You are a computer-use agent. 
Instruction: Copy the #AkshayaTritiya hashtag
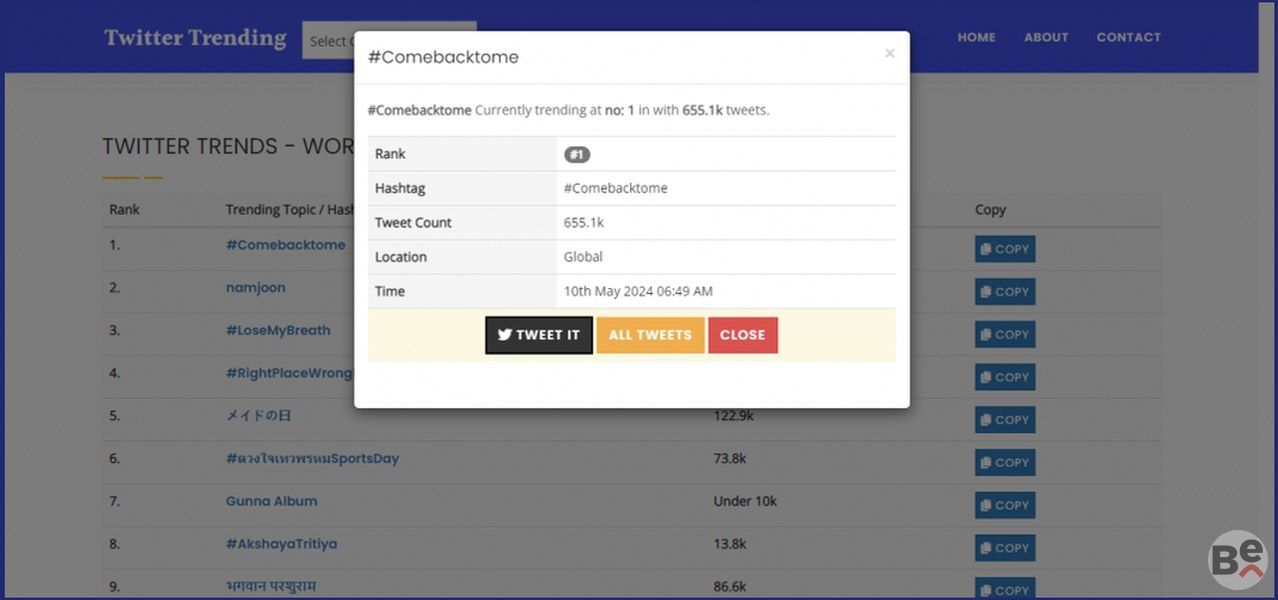pyautogui.click(x=1004, y=548)
